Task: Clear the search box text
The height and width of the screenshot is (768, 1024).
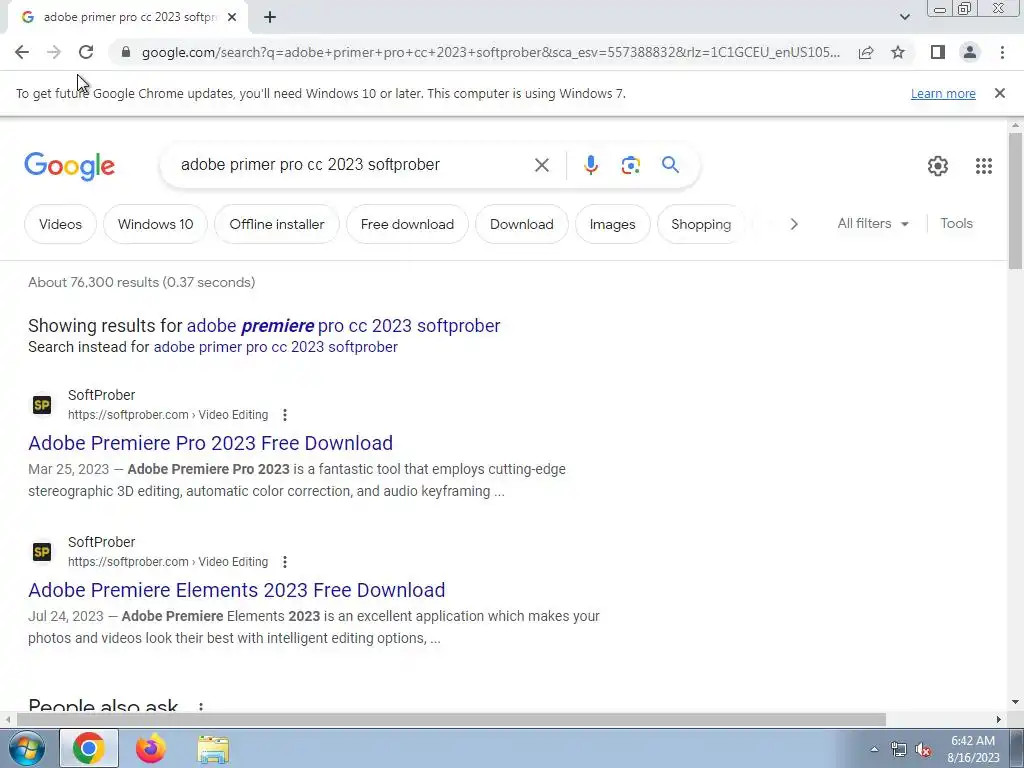Action: click(541, 165)
